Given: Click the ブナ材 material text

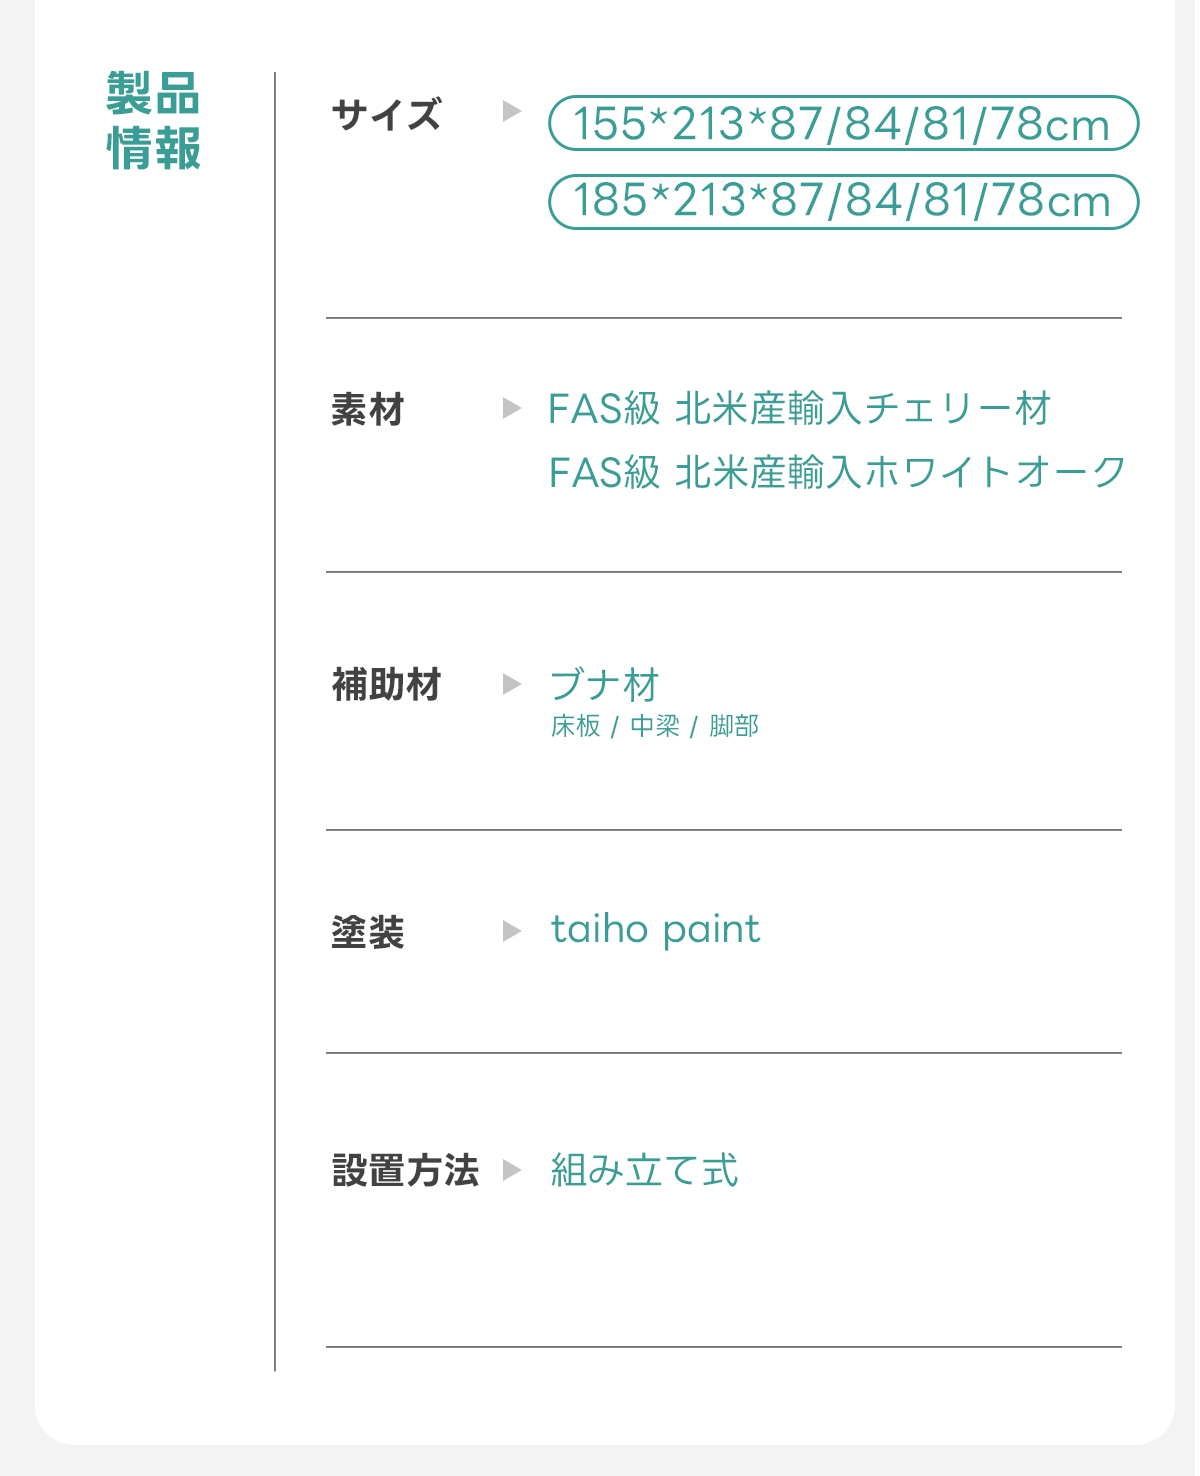Looking at the screenshot, I should click(x=604, y=686).
